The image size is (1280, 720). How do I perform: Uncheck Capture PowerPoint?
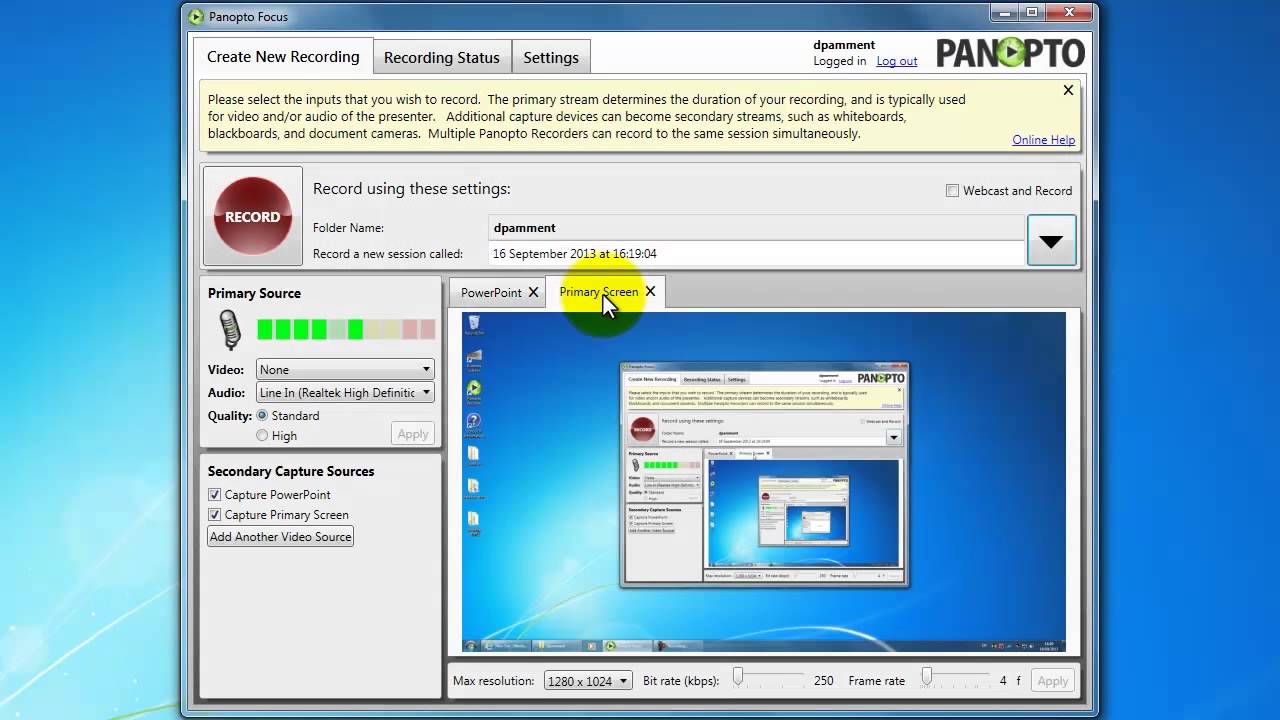[214, 494]
